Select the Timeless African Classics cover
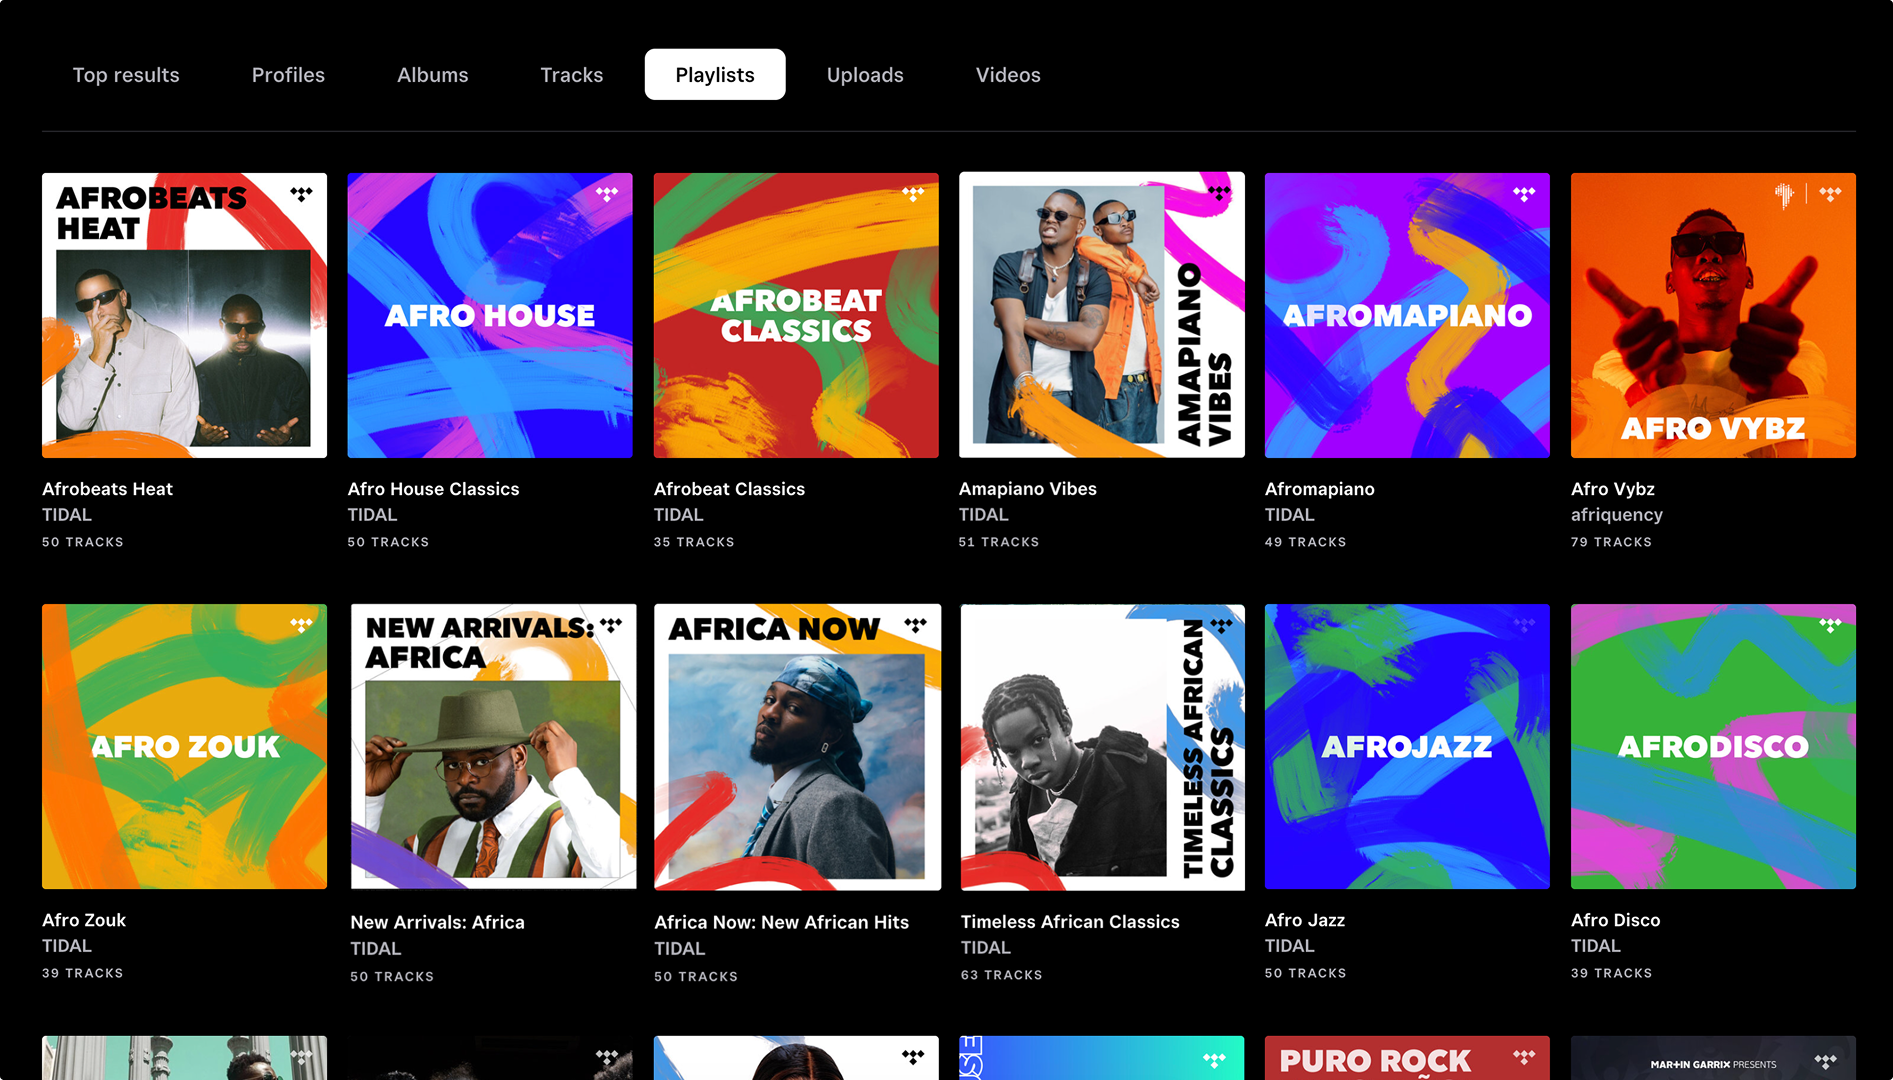This screenshot has height=1080, width=1893. point(1103,746)
